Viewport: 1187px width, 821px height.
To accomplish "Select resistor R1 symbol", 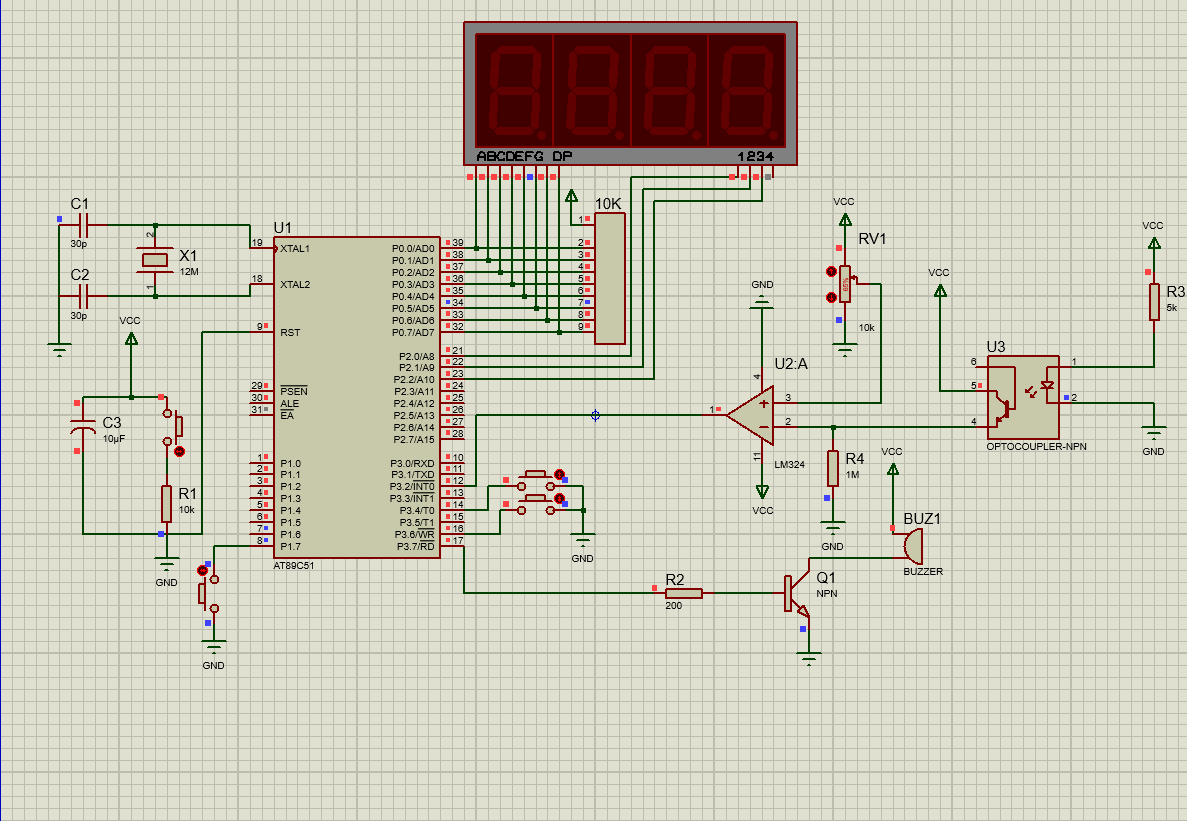I will click(x=167, y=504).
